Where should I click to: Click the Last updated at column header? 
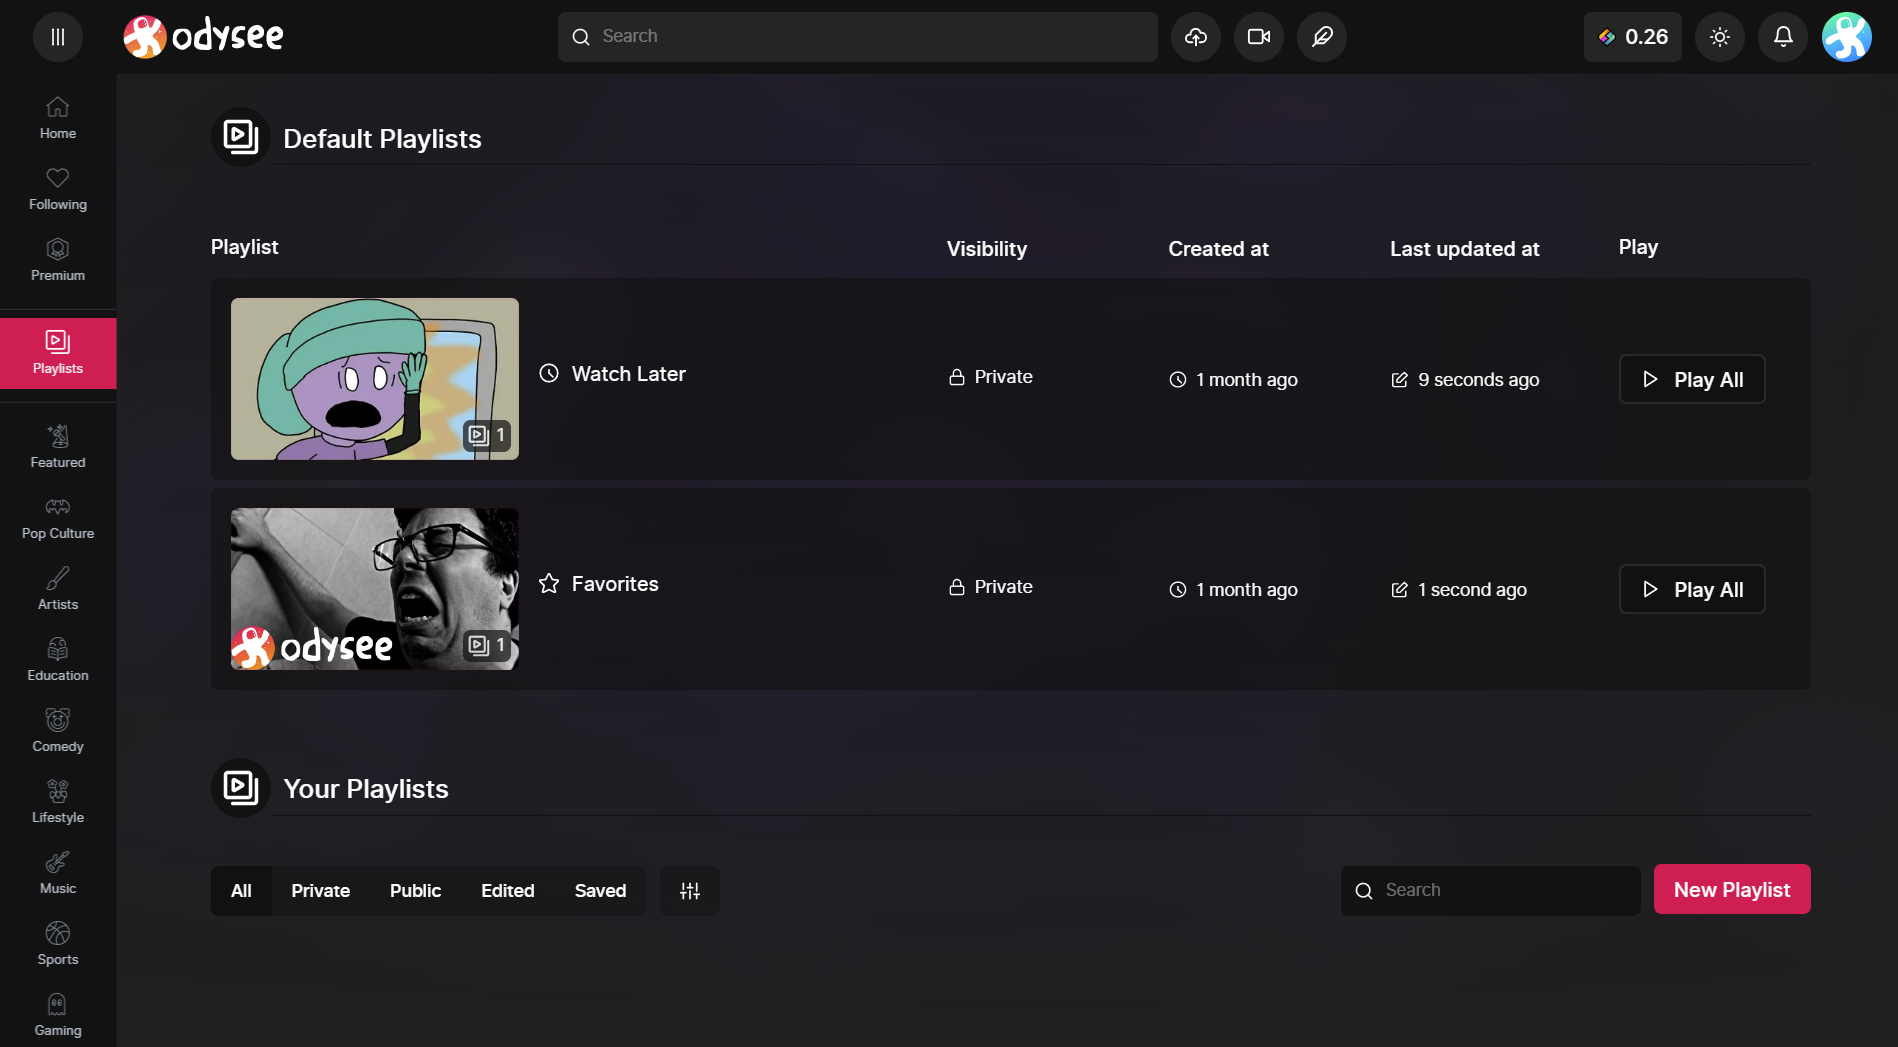(1464, 249)
